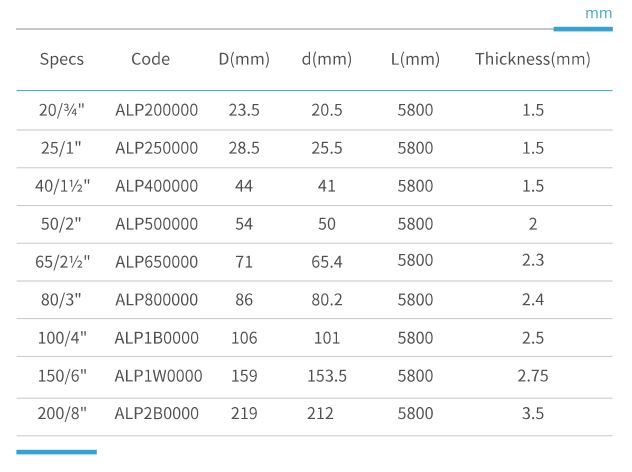Screen dimensions: 632x472
Task: Select product code ALP400000
Action: pyautogui.click(x=156, y=186)
